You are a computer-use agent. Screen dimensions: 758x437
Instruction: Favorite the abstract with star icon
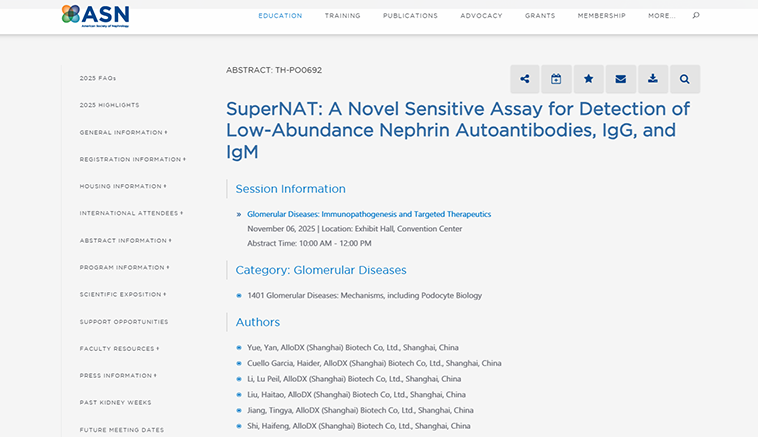pos(589,79)
